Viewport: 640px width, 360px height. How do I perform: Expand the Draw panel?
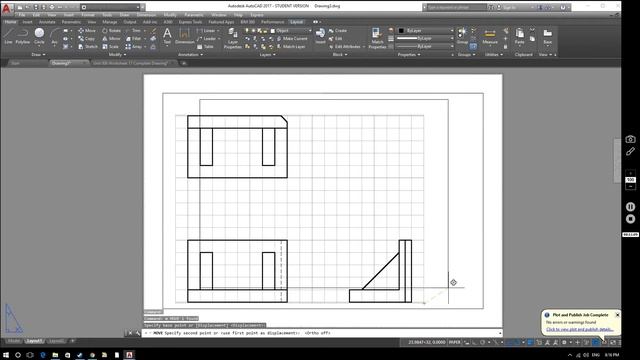coord(38,54)
